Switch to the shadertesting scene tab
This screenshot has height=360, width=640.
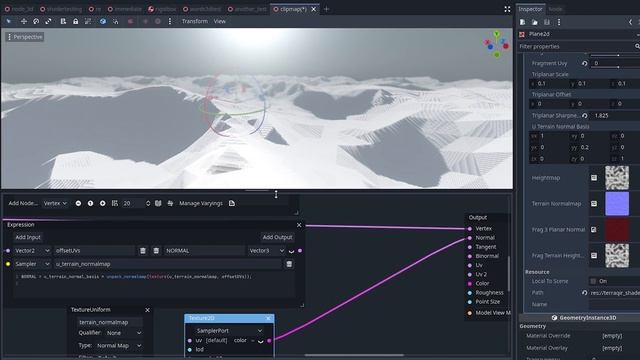(x=61, y=9)
